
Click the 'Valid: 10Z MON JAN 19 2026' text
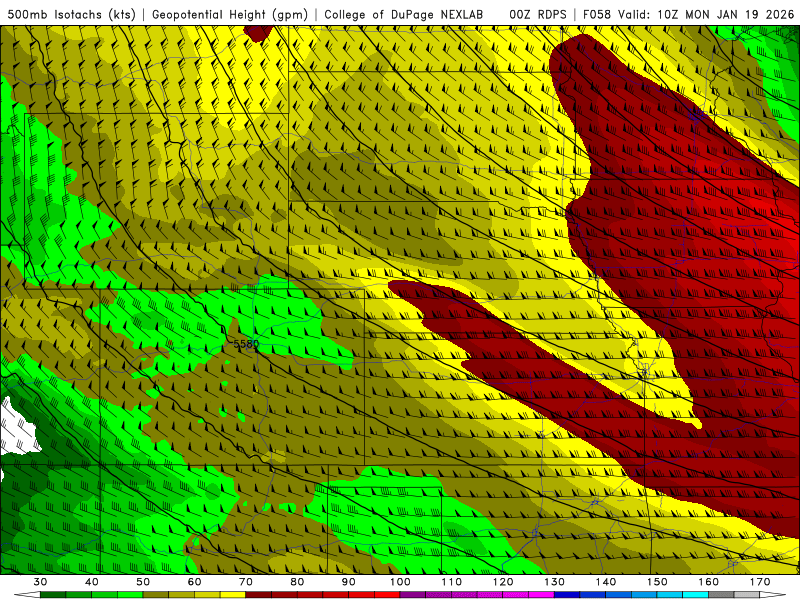[706, 14]
